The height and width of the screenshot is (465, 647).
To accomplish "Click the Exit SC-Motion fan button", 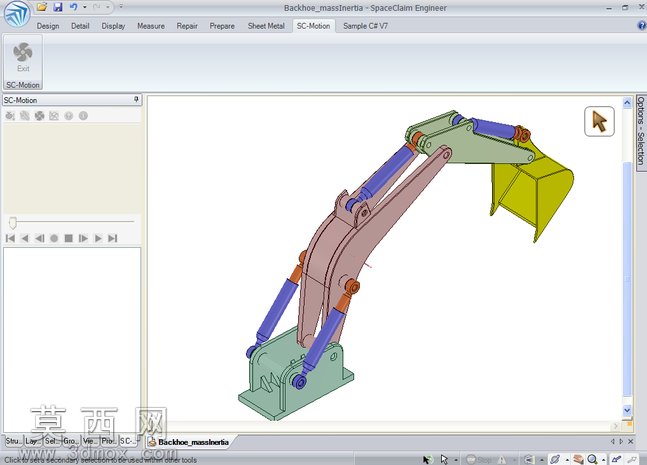I will point(23,58).
